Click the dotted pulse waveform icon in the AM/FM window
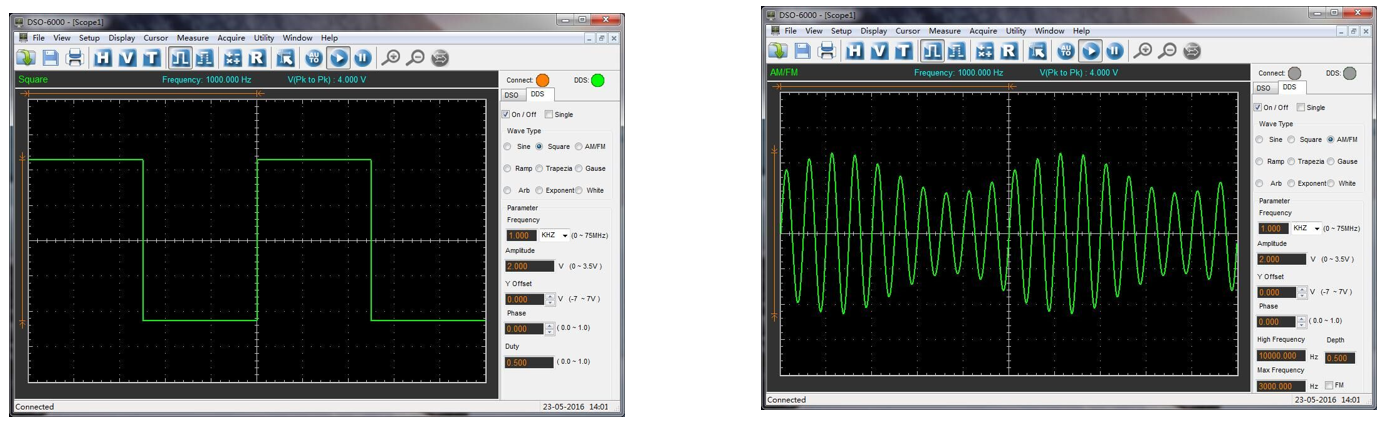This screenshot has width=1388, height=427. [x=957, y=51]
